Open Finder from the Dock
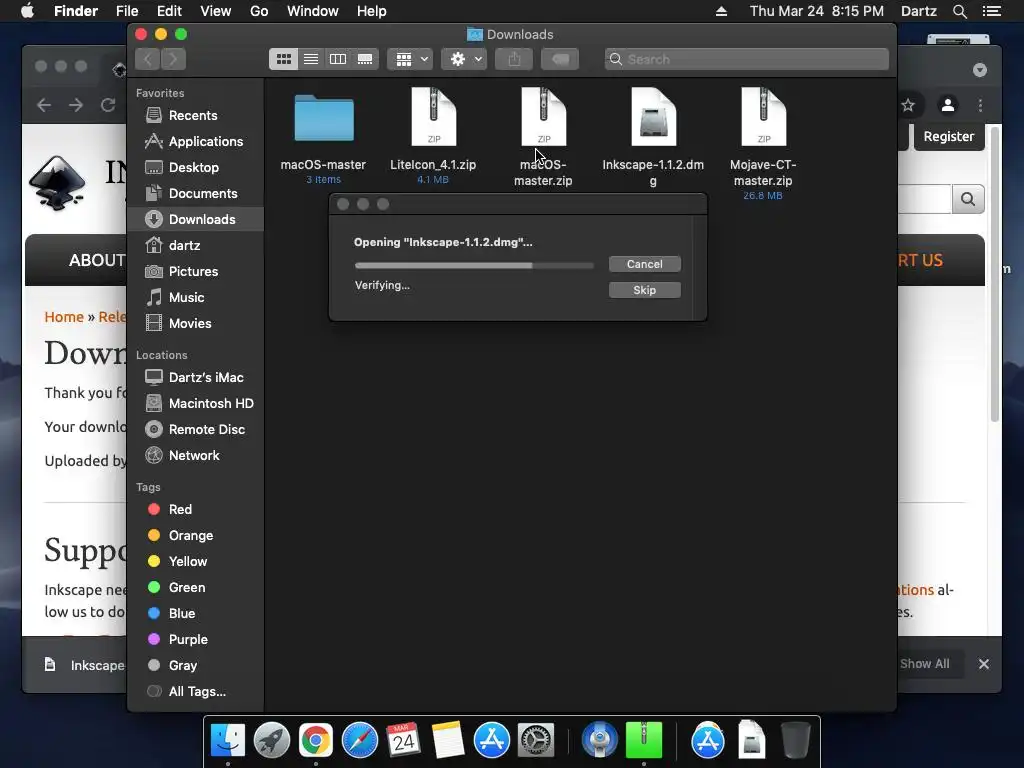The width and height of the screenshot is (1024, 768). click(x=227, y=740)
